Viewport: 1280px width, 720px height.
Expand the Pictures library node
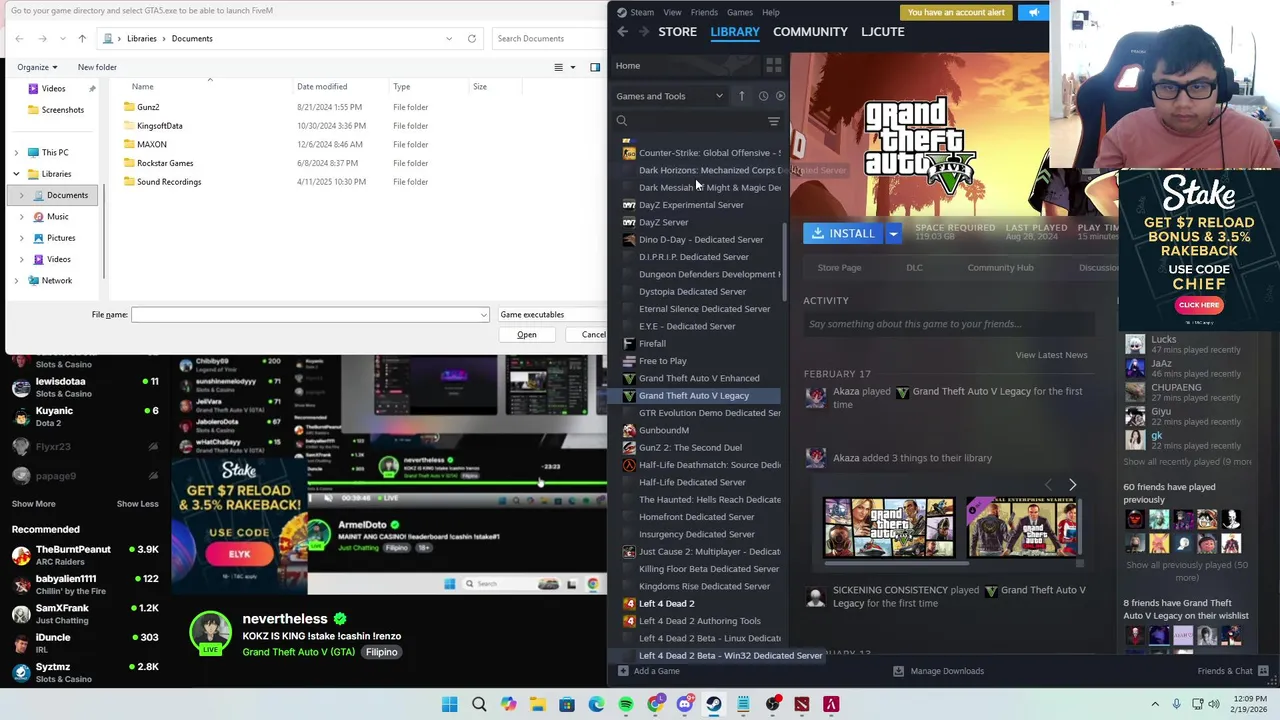click(22, 238)
